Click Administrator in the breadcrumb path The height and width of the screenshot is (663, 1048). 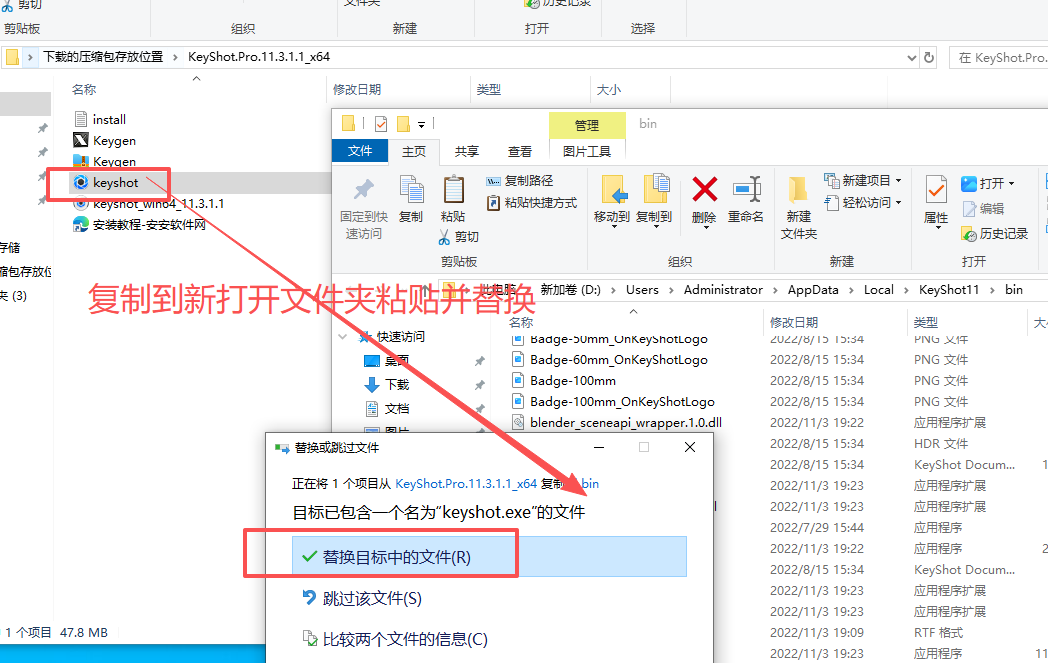pyautogui.click(x=723, y=290)
